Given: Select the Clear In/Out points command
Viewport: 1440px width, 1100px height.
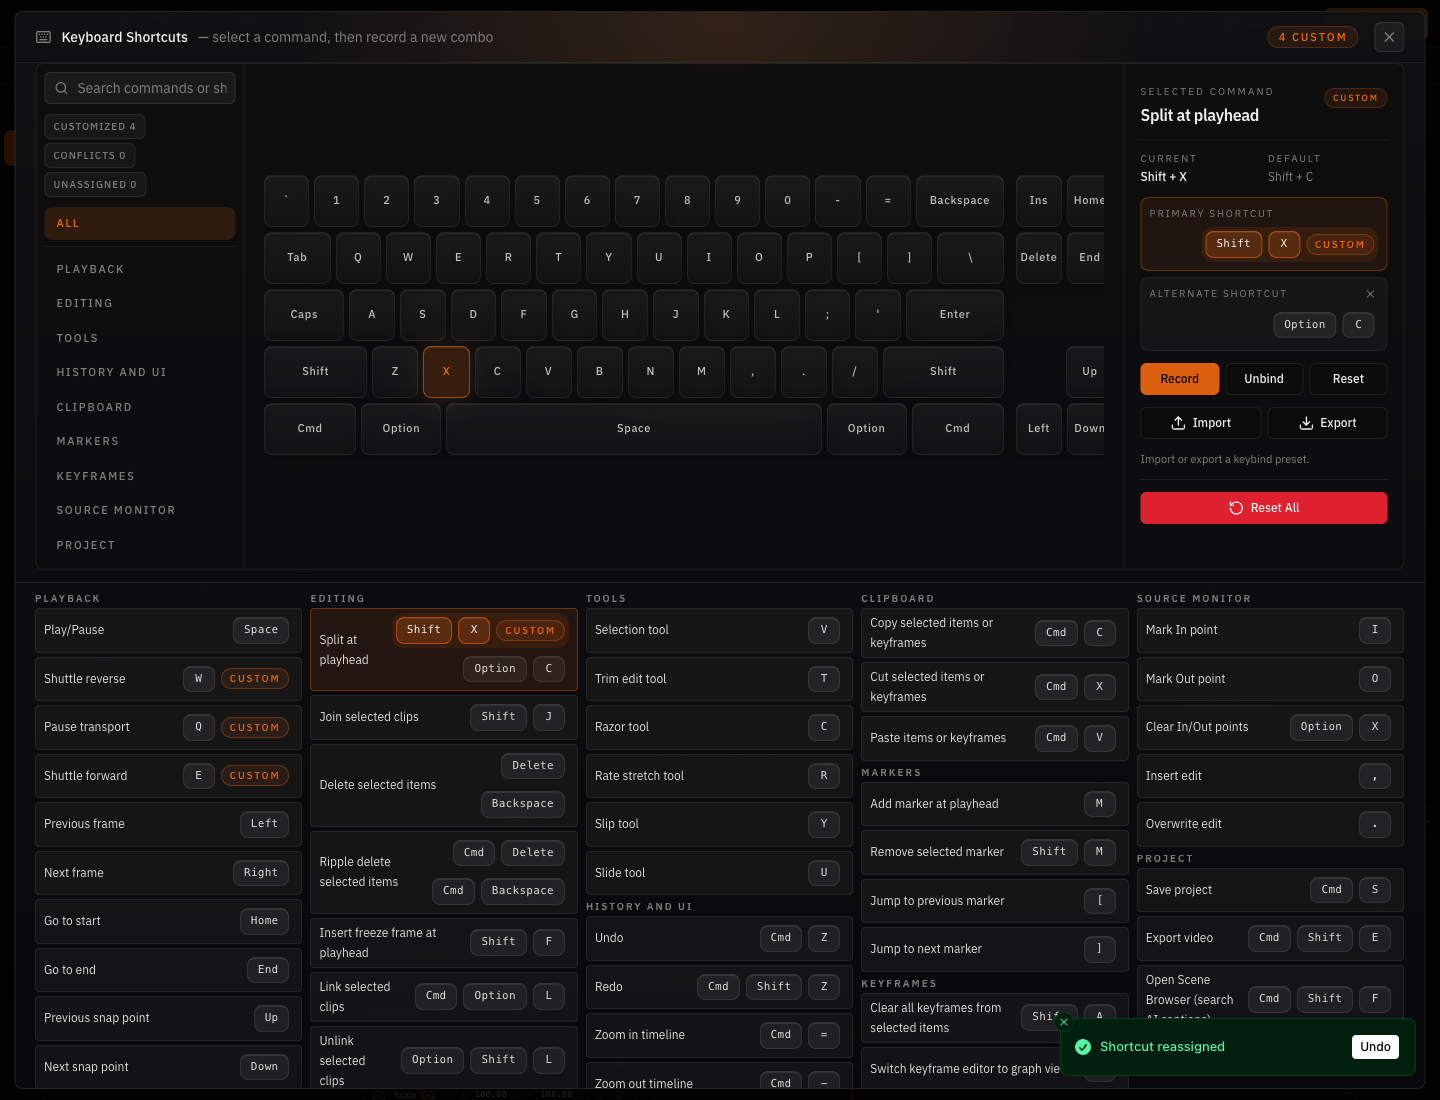Looking at the screenshot, I should point(1270,727).
